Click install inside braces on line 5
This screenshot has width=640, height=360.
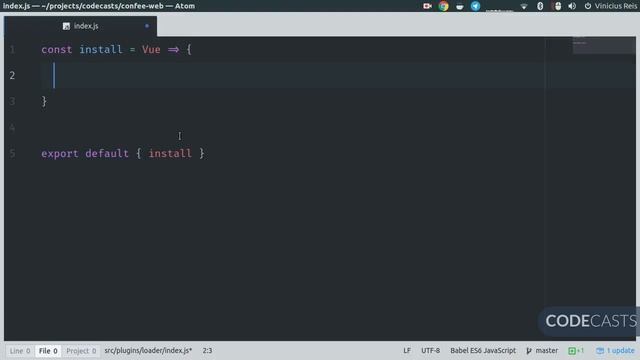pyautogui.click(x=170, y=153)
